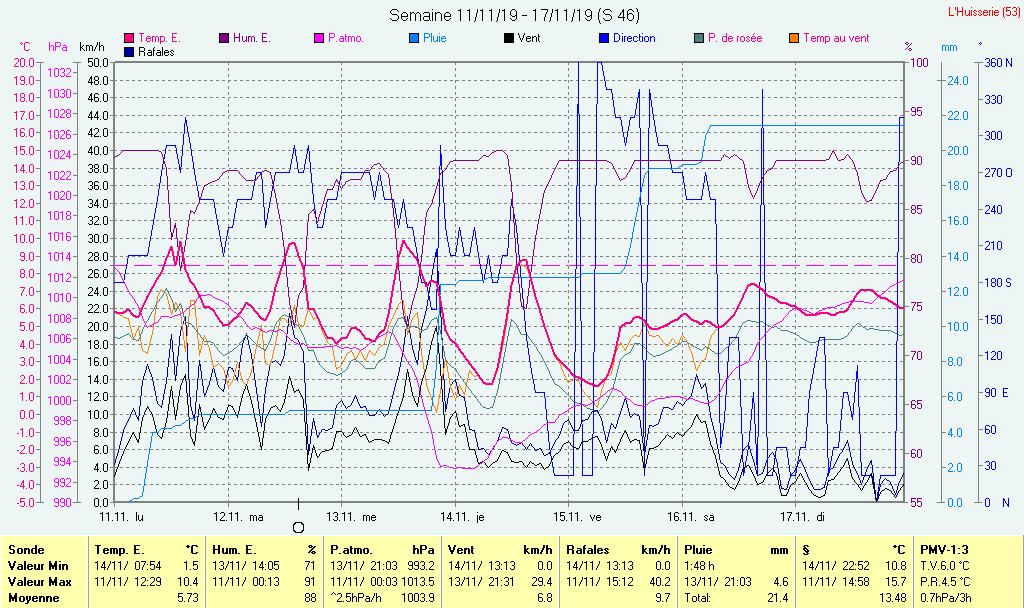
Task: Click the 'mm' rain axis unit label
Action: 949,47
